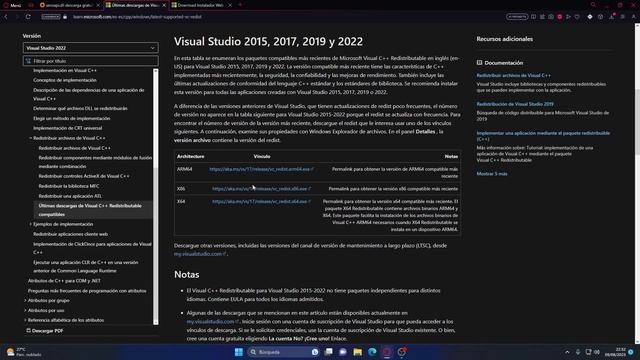Close the Download Instalador Web tab
The image size is (640, 360).
(230, 5)
